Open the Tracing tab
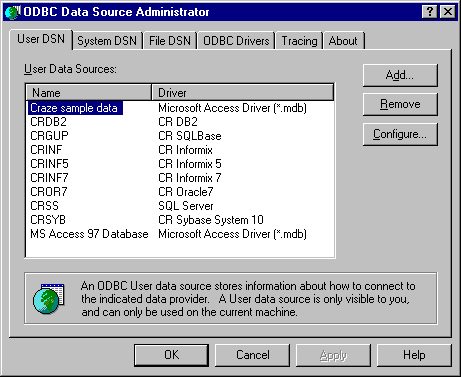The width and height of the screenshot is (461, 377). (x=299, y=41)
